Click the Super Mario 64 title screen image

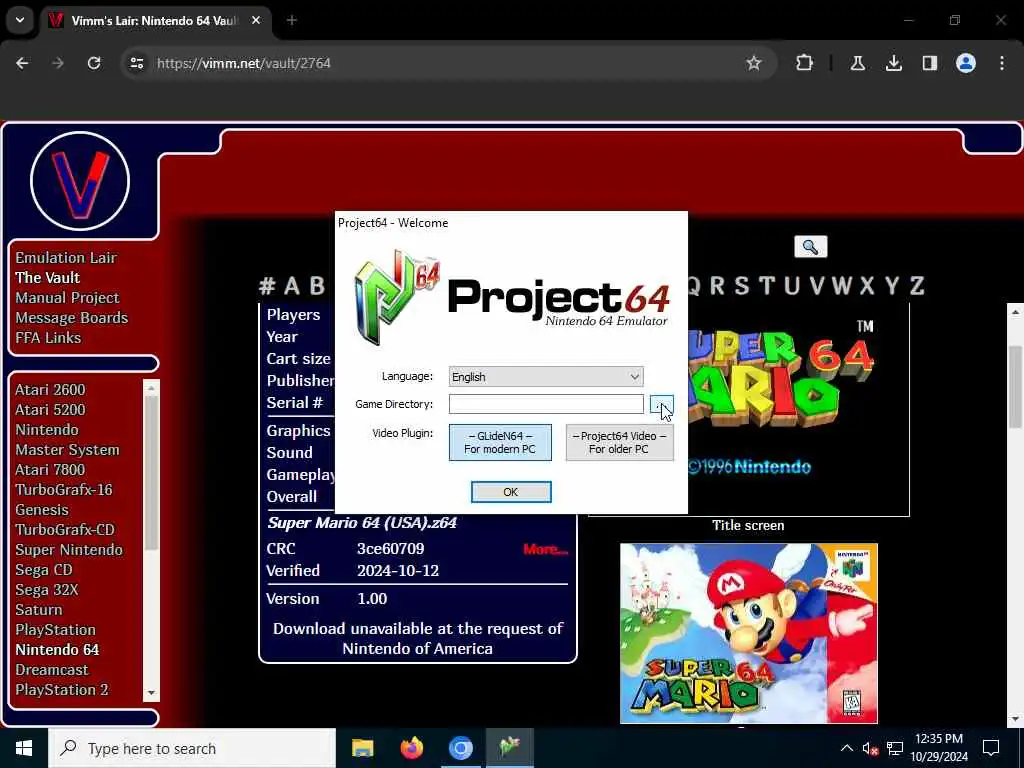point(798,408)
